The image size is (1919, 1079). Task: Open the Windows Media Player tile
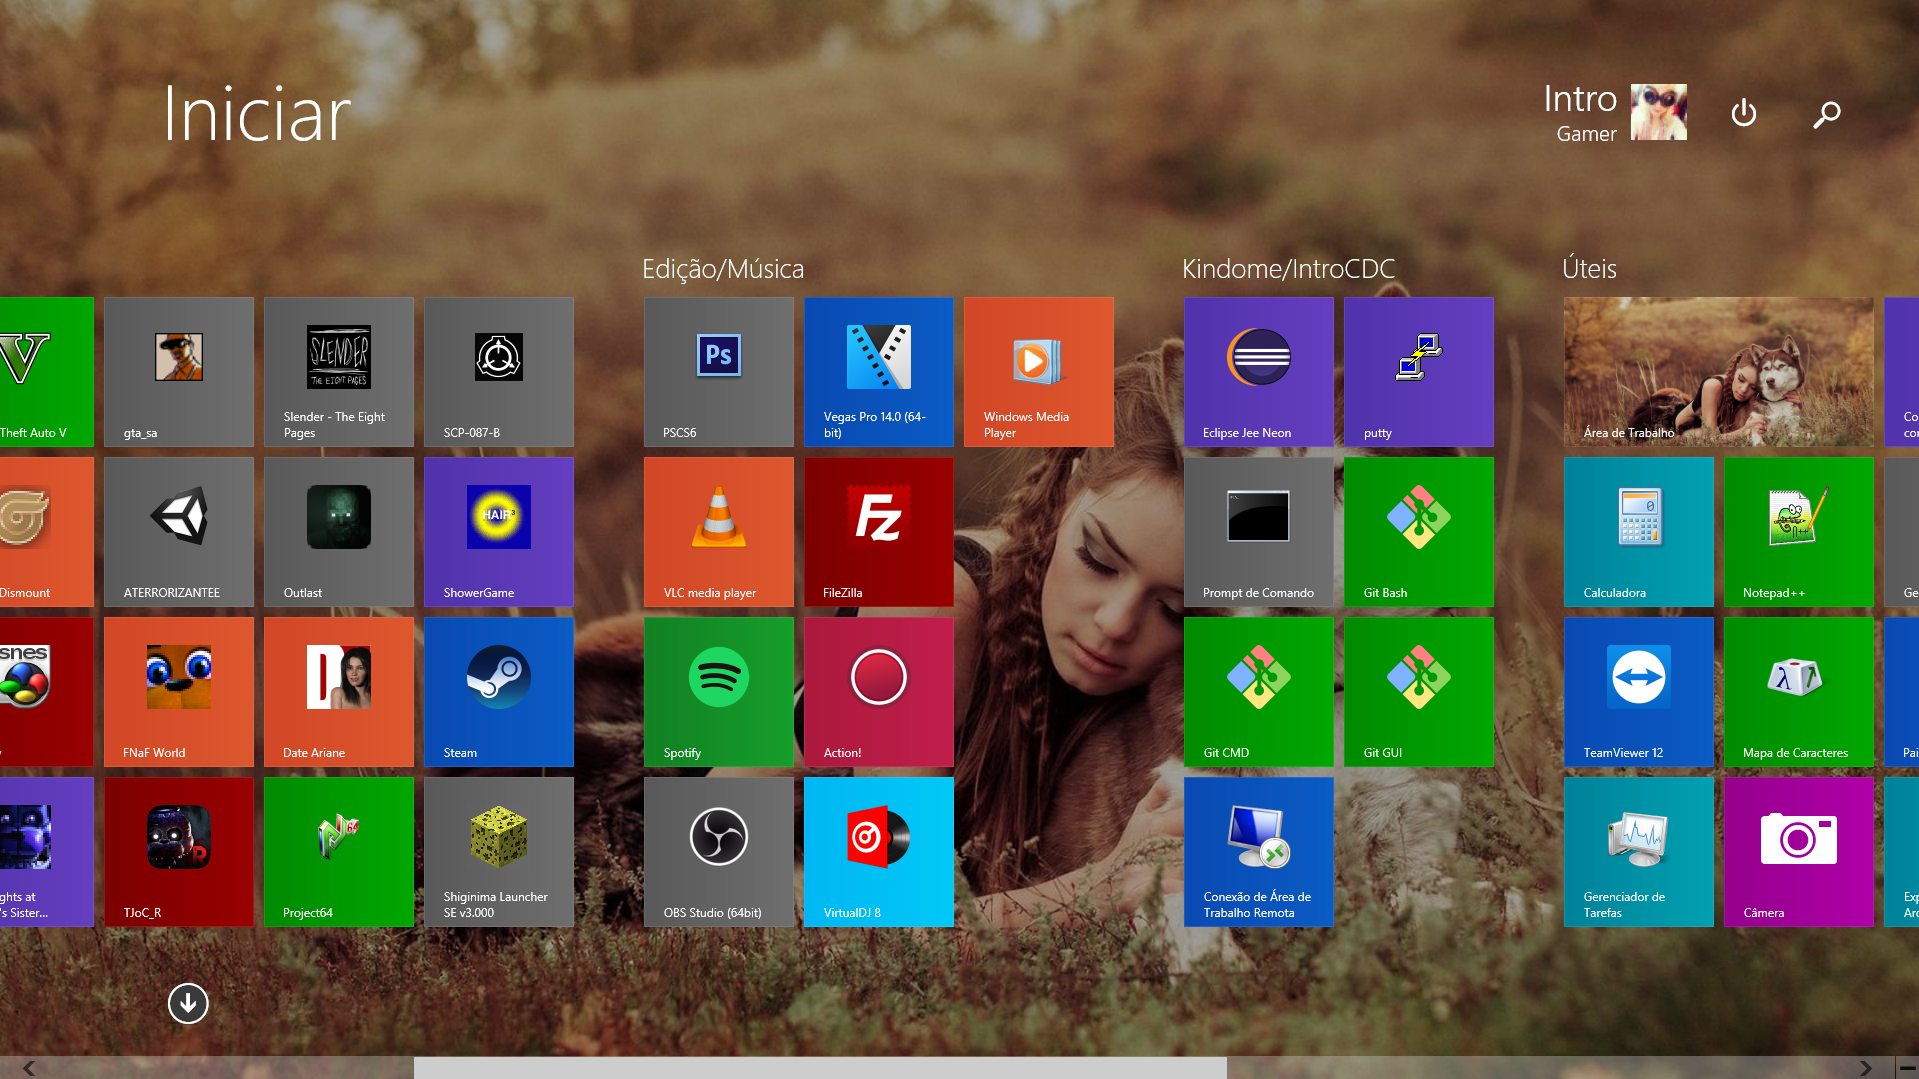(x=1039, y=372)
